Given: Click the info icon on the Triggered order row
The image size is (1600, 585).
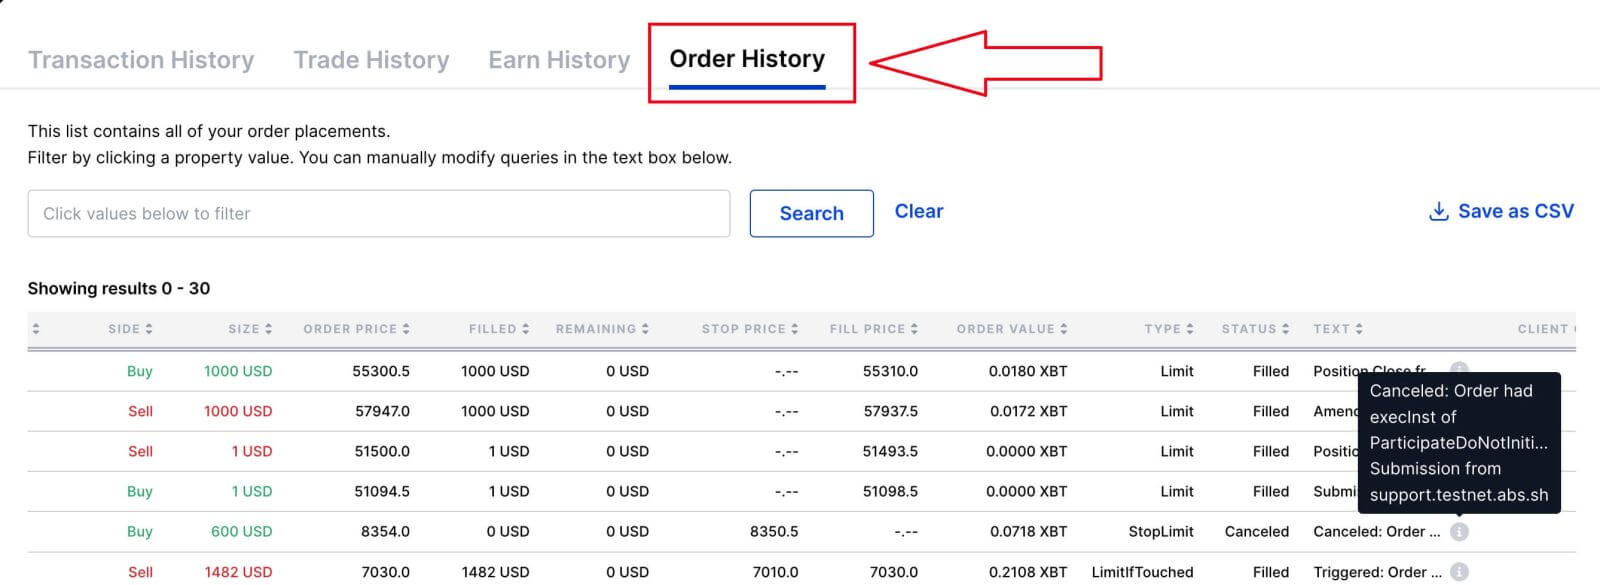Looking at the screenshot, I should click(x=1459, y=572).
